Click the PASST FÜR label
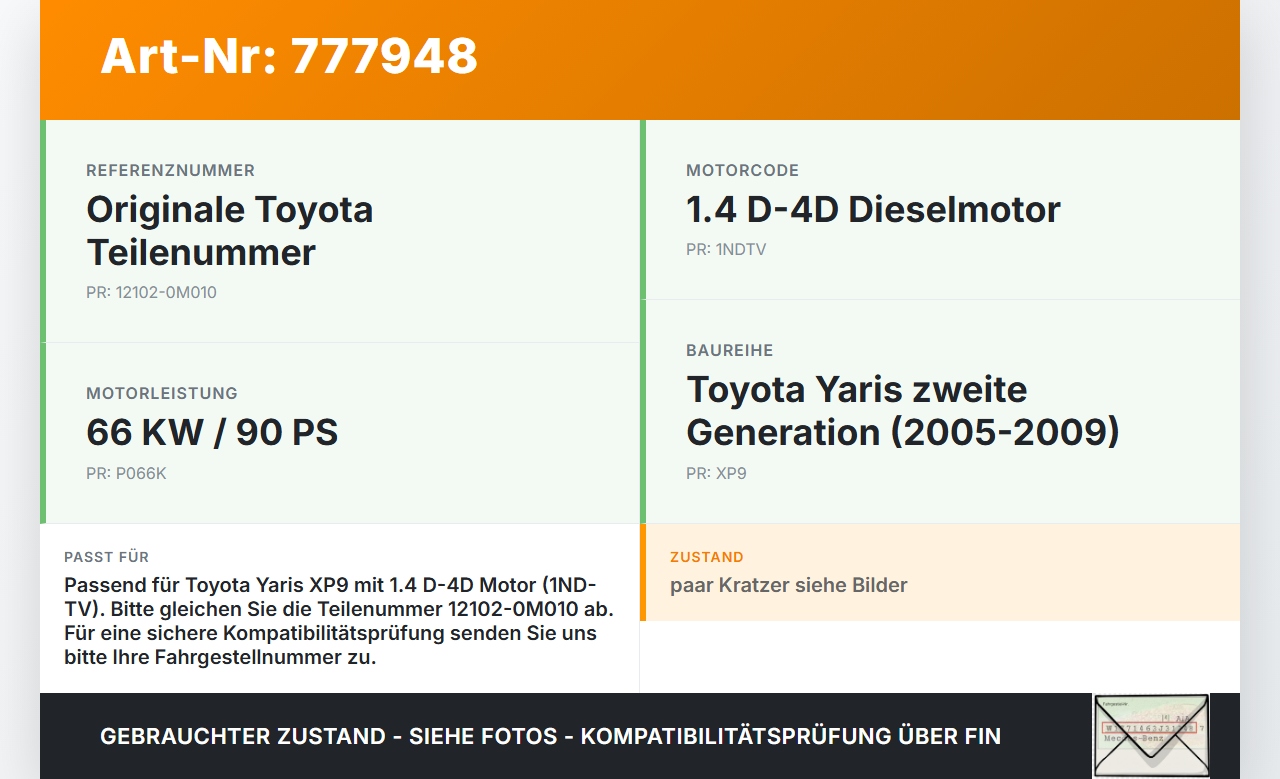Viewport: 1280px width, 779px height. tap(106, 557)
